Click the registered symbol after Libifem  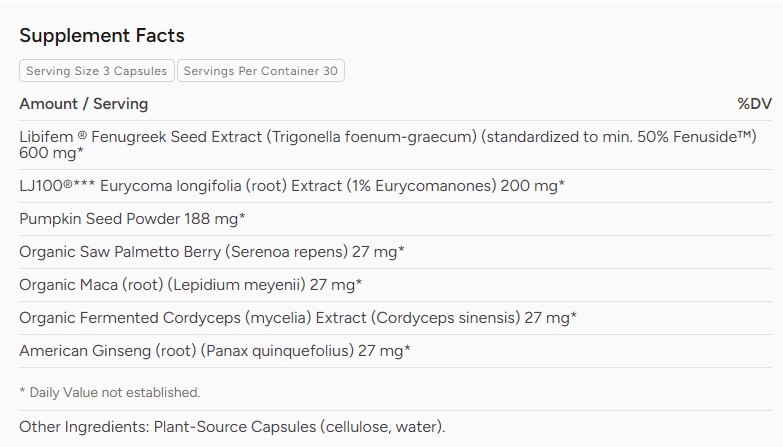(82, 135)
